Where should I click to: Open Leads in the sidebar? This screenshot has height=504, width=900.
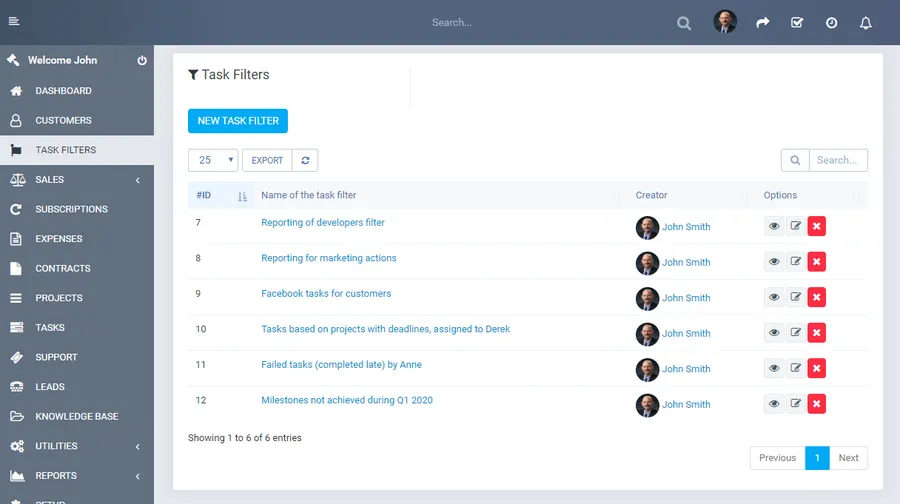[x=77, y=387]
